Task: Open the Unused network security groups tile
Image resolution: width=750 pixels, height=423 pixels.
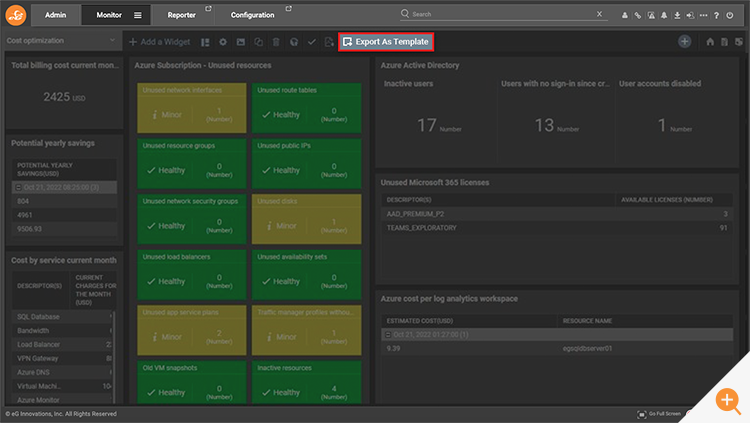Action: [x=192, y=219]
